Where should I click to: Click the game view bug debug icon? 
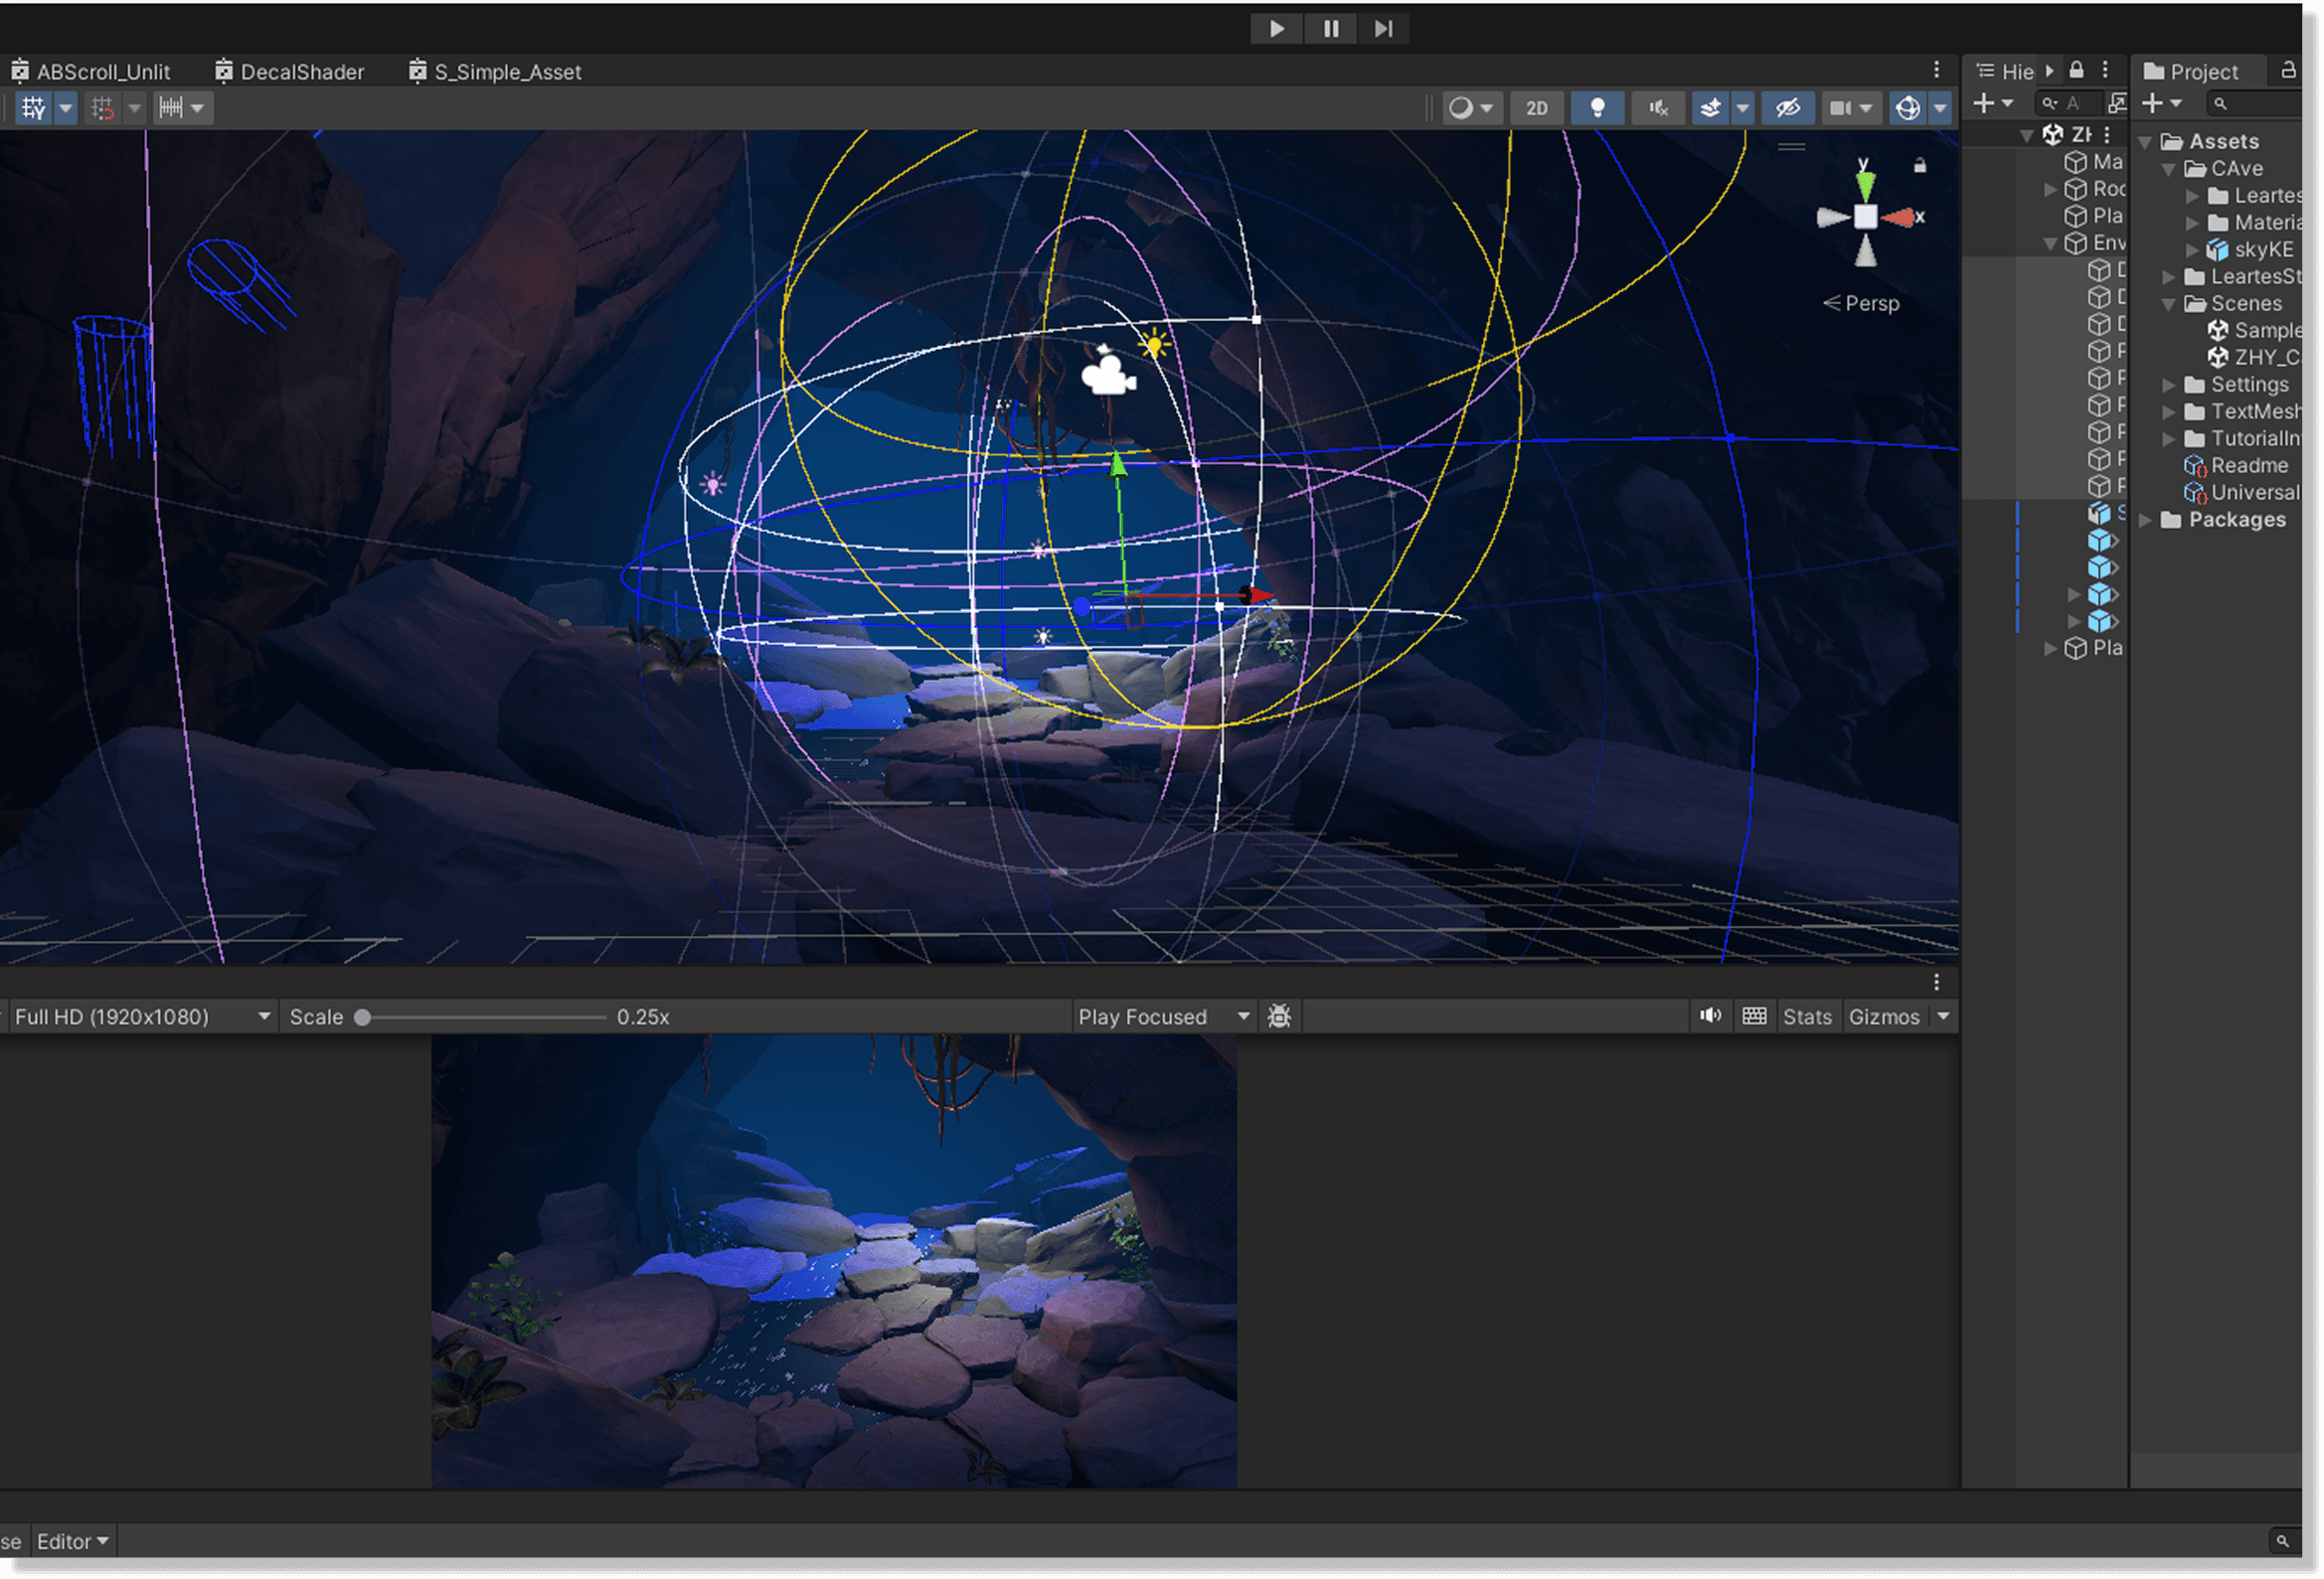pos(1279,1016)
